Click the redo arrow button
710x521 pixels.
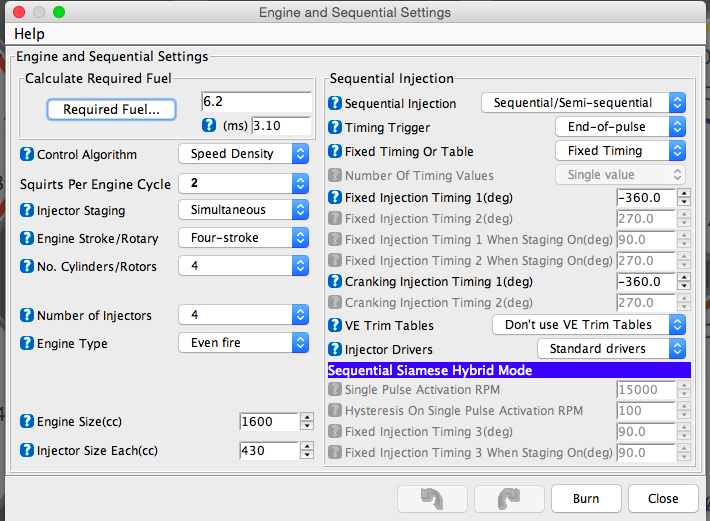pyautogui.click(x=507, y=499)
